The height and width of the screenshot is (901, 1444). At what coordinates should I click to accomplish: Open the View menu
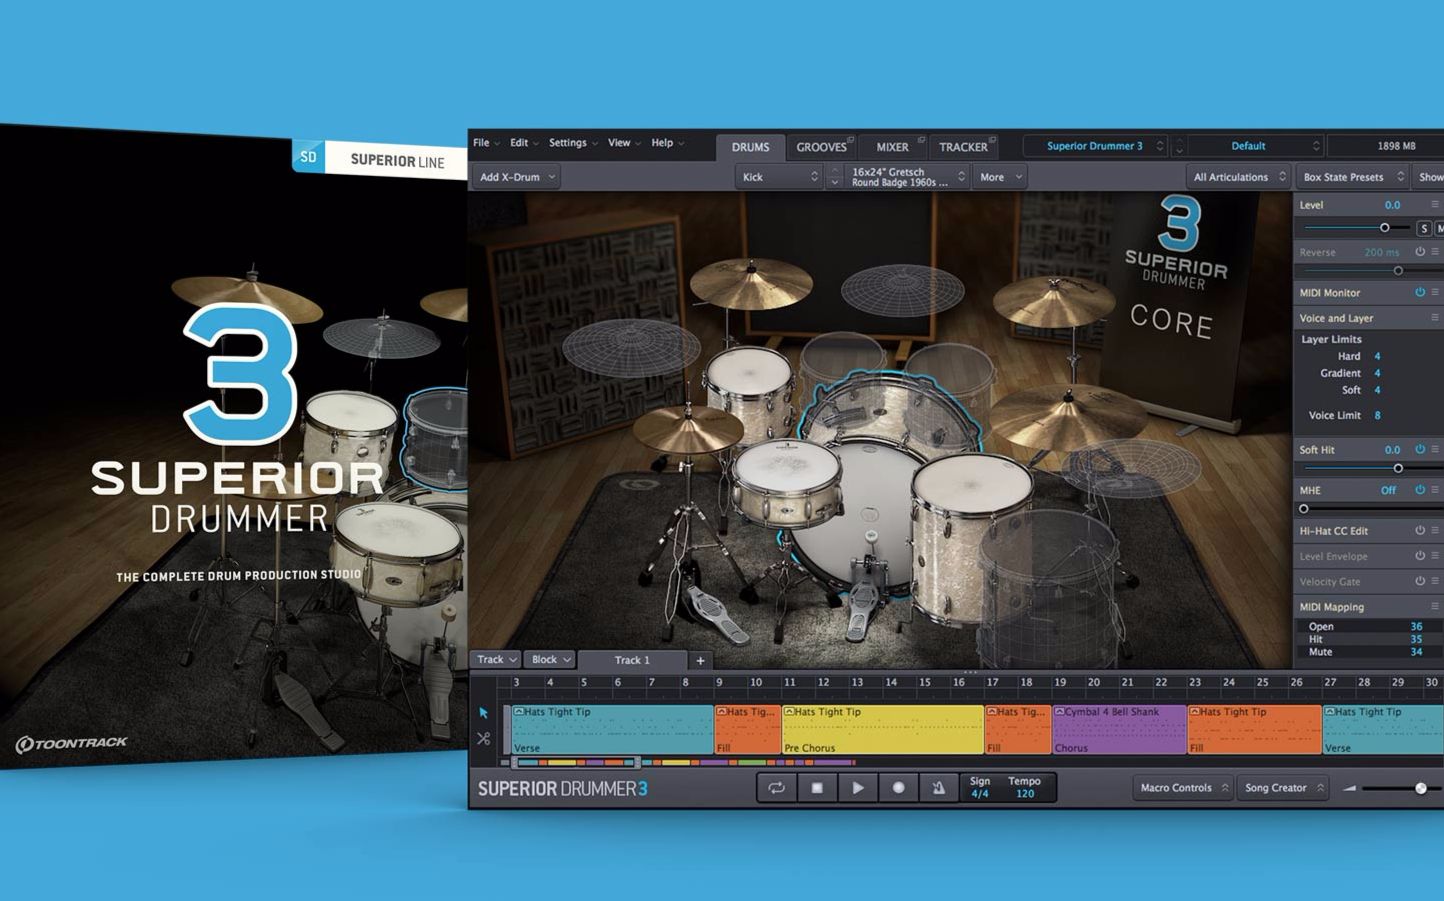point(624,143)
